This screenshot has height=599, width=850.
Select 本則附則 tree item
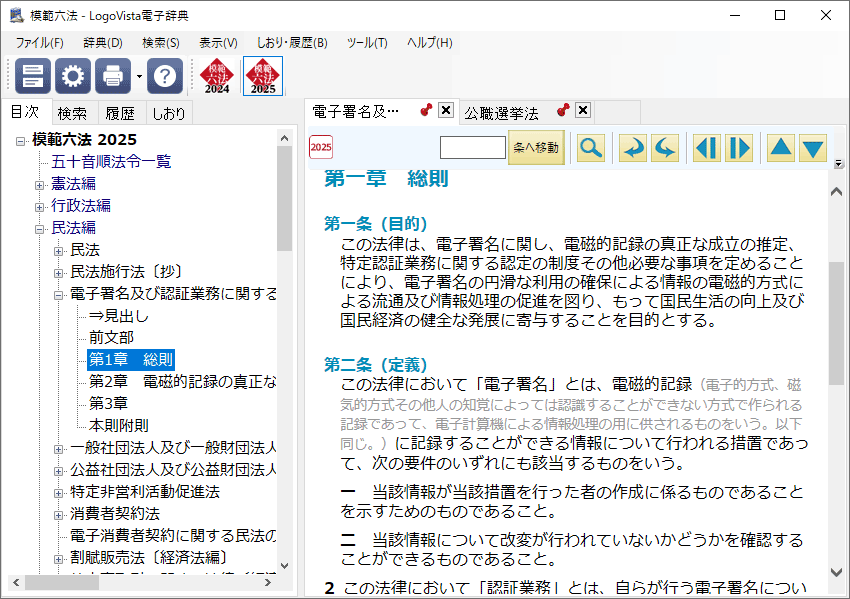pos(119,426)
